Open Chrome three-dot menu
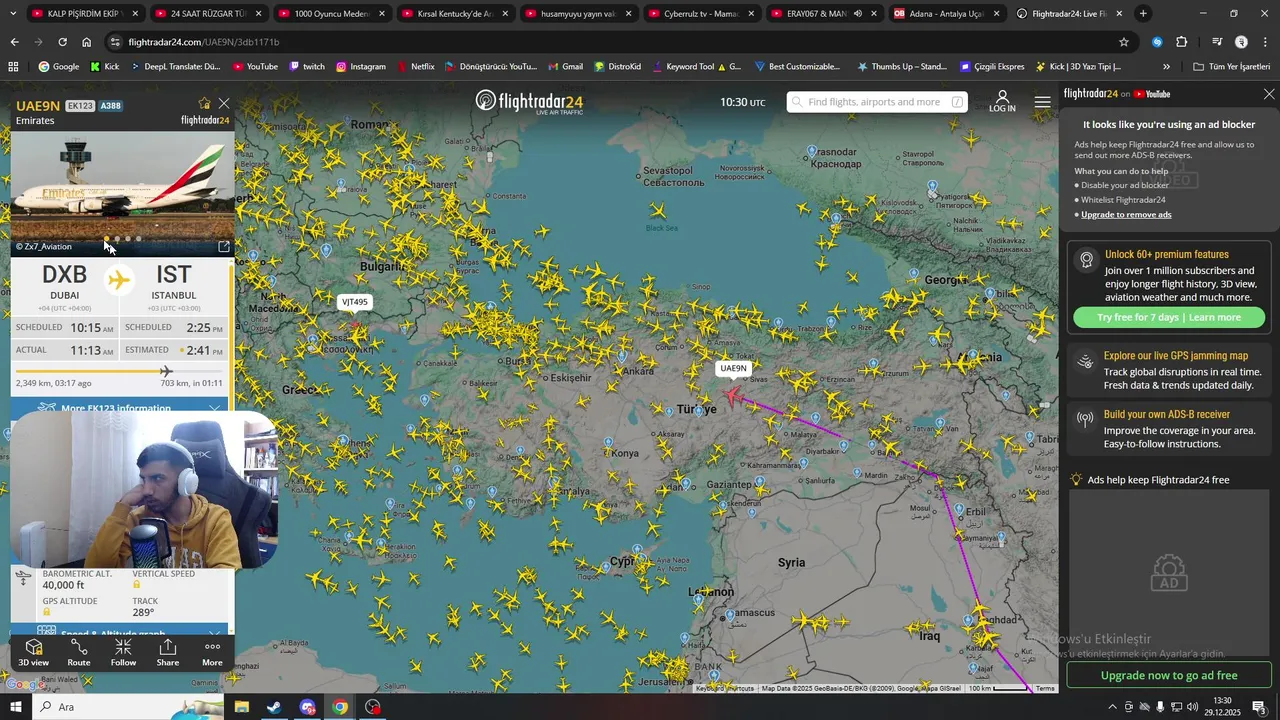Viewport: 1280px width, 720px height. (x=1264, y=42)
